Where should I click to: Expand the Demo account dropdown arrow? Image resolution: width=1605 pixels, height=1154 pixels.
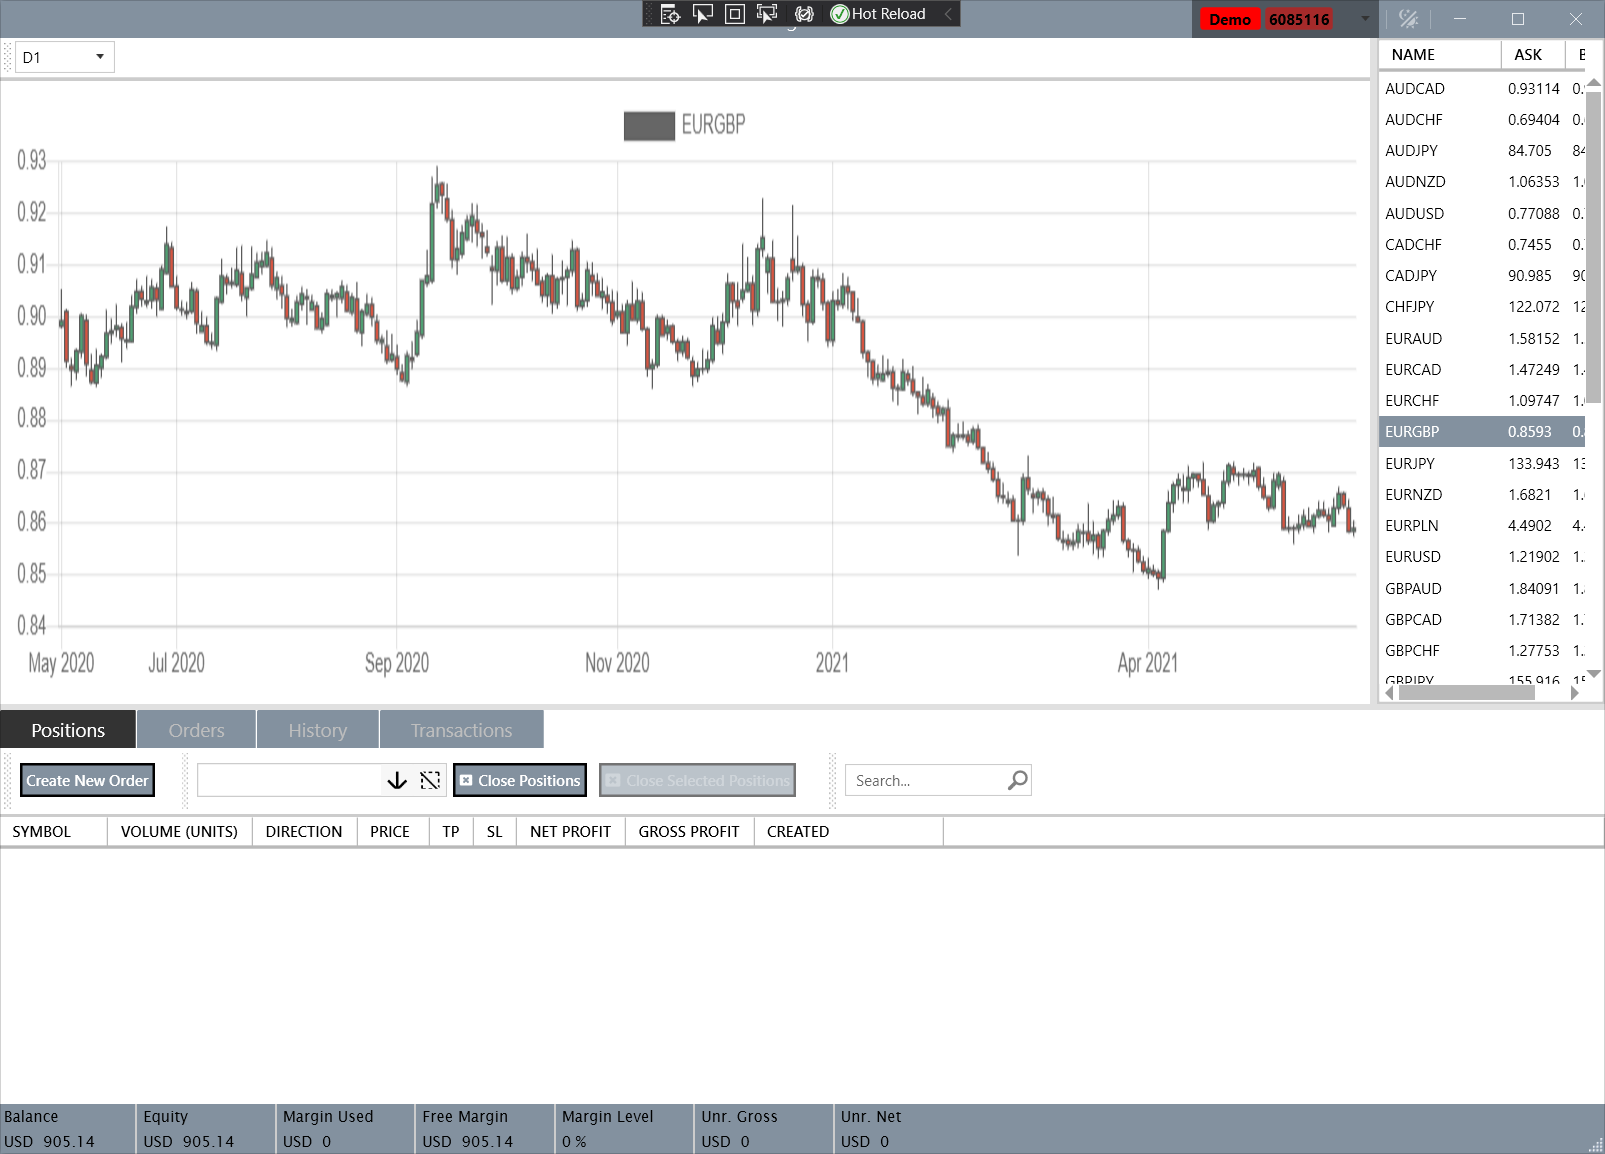coord(1364,19)
